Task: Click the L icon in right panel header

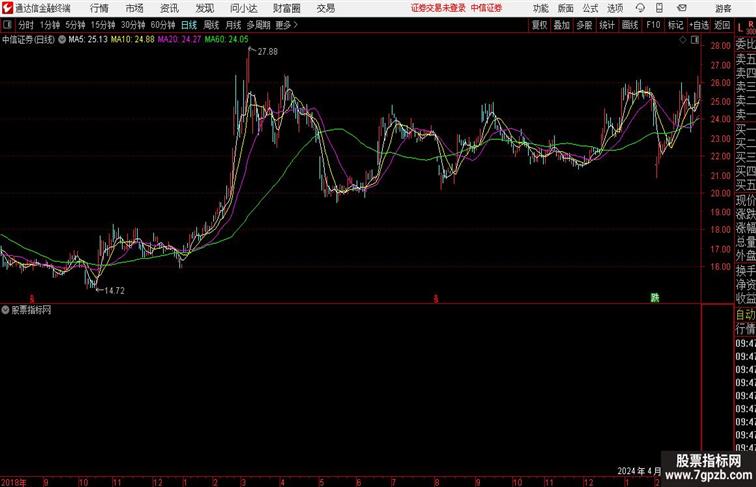Action: tap(740, 28)
